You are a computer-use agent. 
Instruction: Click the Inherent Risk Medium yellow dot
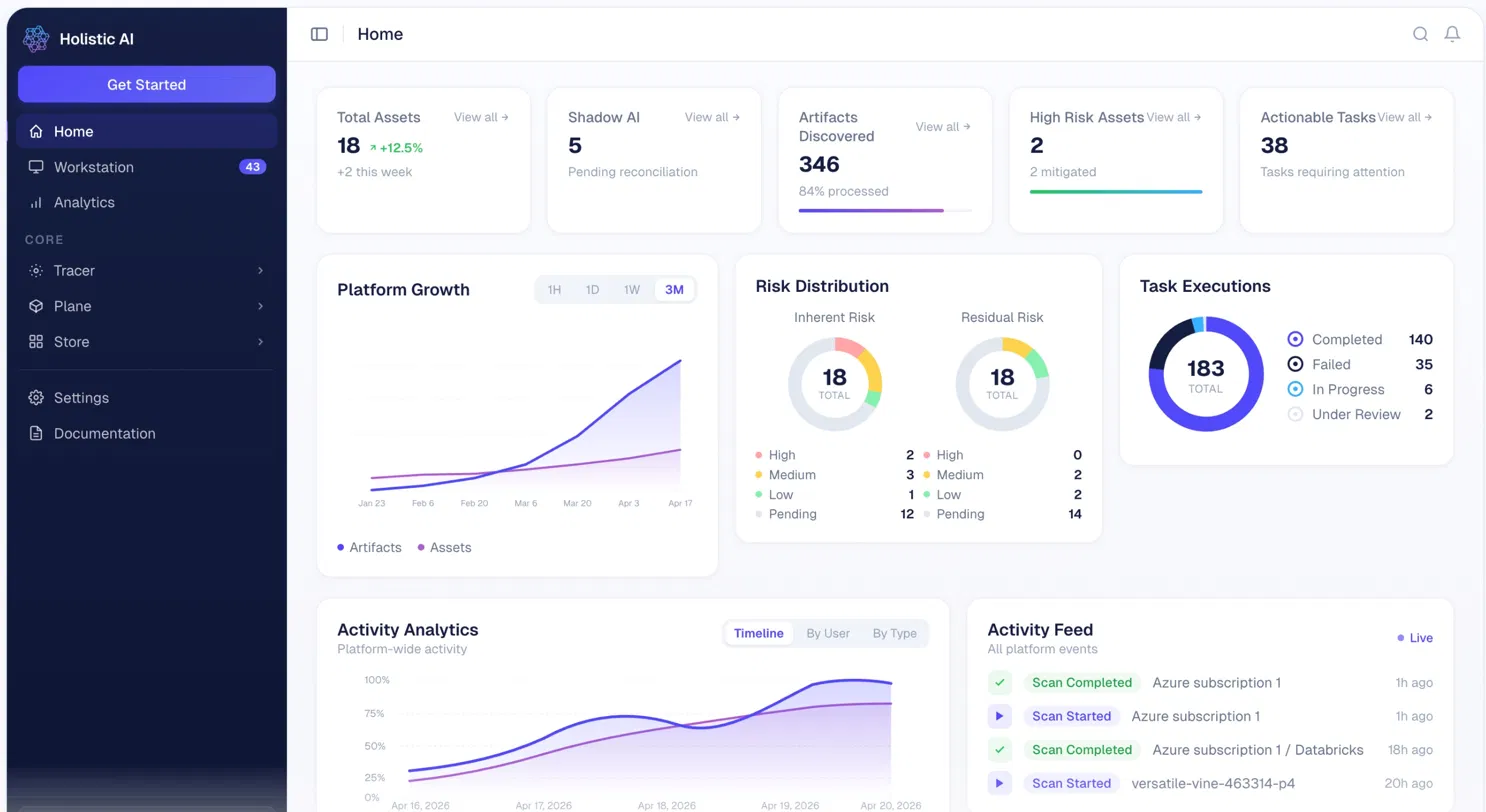pos(759,475)
